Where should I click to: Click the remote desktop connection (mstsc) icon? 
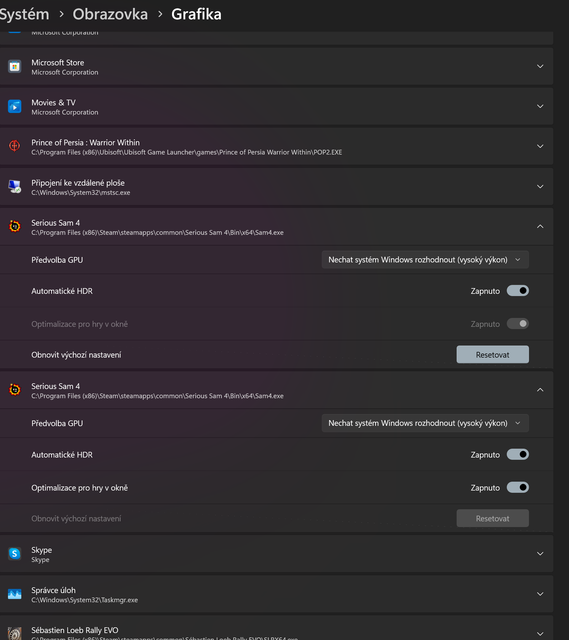click(x=15, y=187)
